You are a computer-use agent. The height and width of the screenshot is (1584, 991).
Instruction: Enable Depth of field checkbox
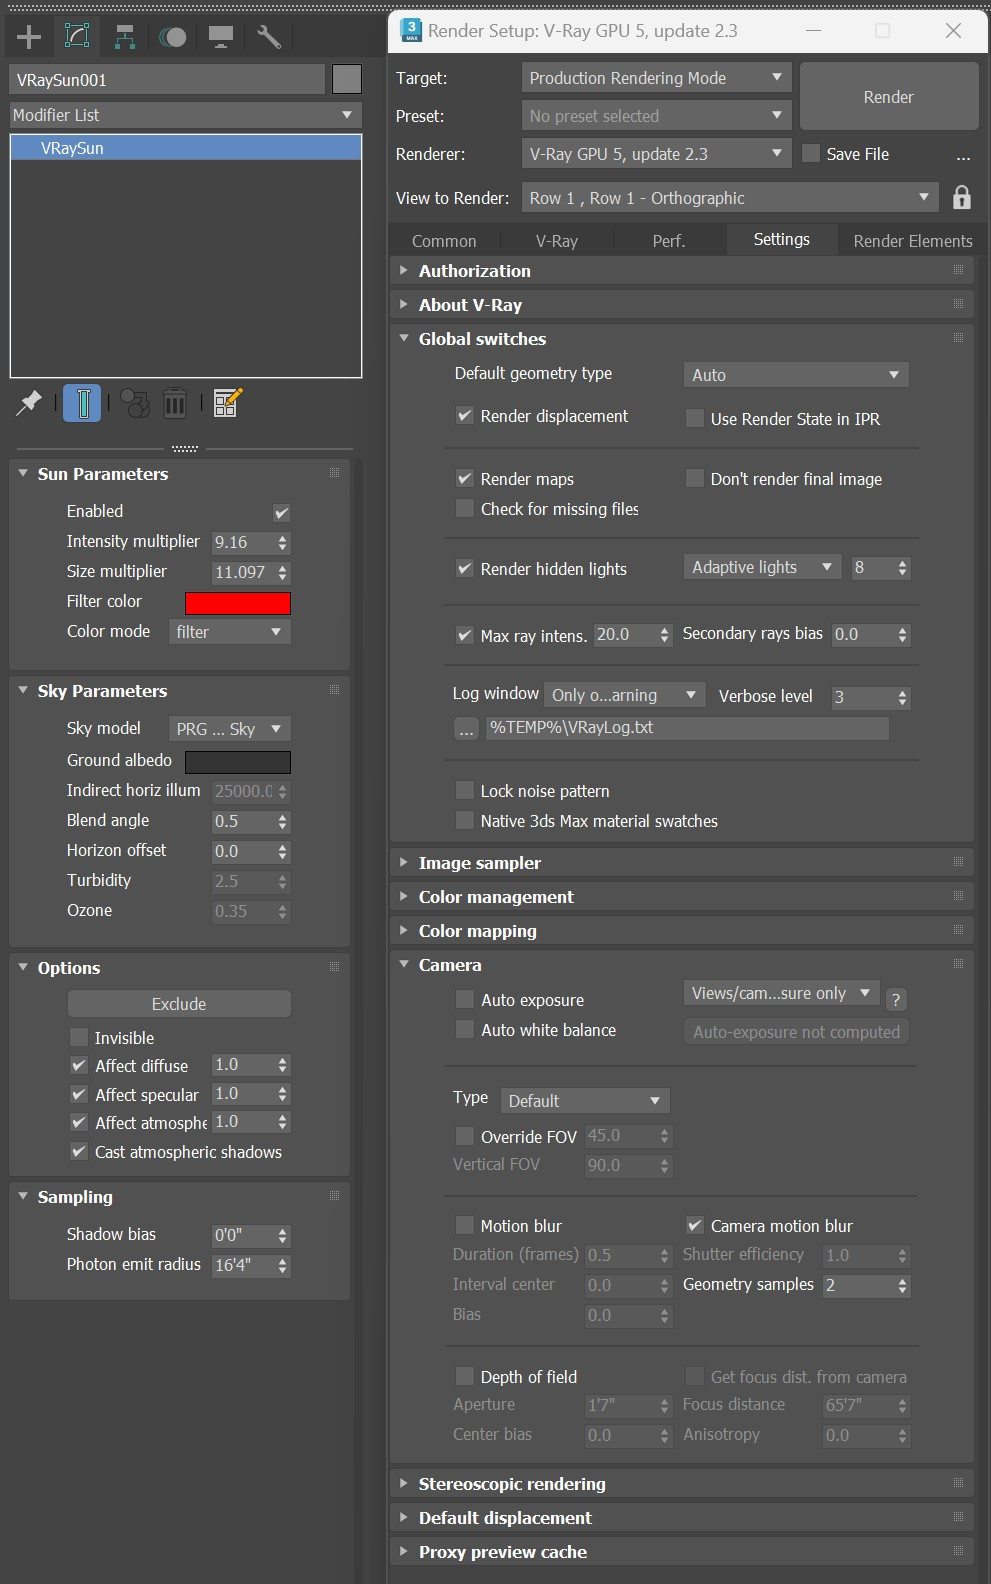pyautogui.click(x=465, y=1376)
